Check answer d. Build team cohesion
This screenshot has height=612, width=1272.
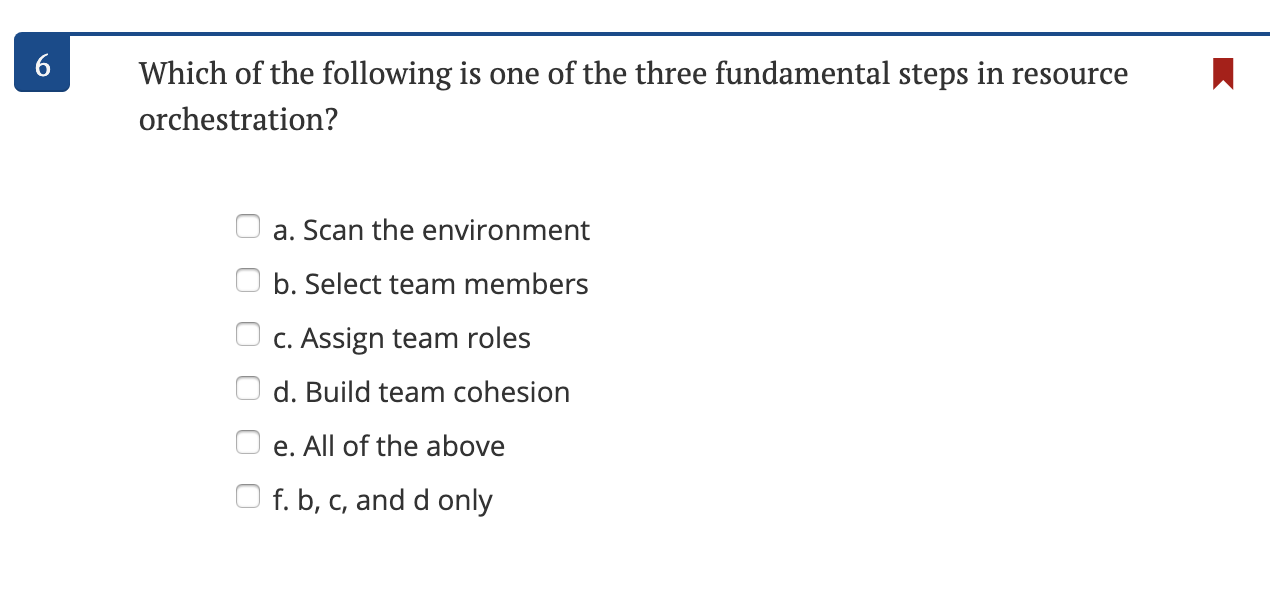[x=248, y=388]
